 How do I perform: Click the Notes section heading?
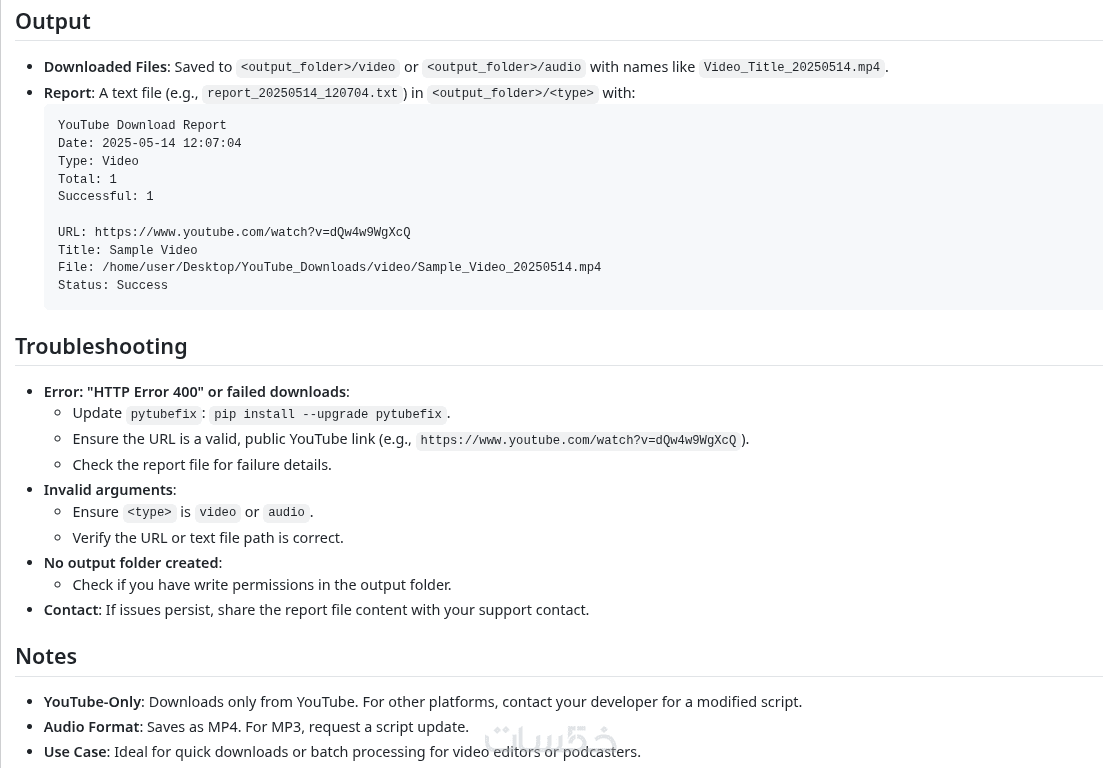(x=46, y=656)
